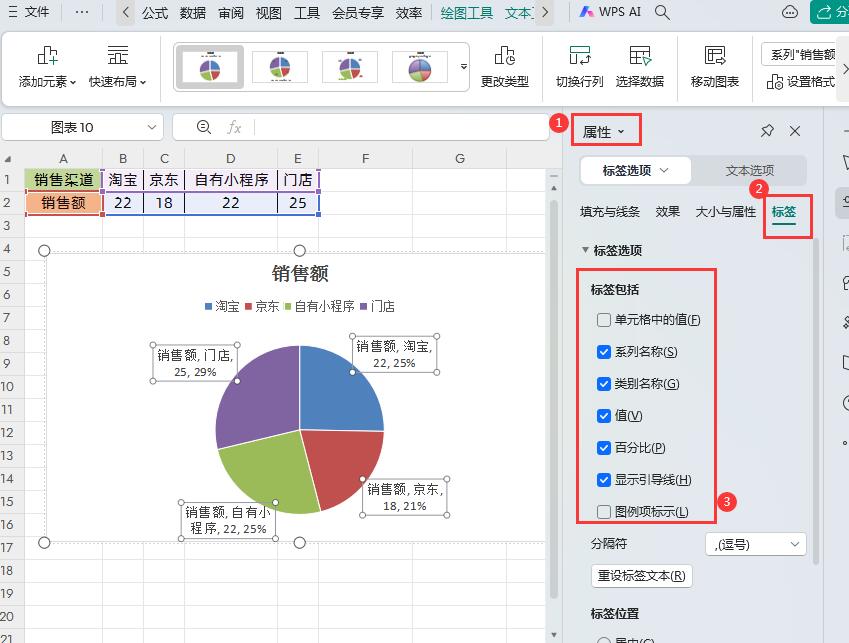This screenshot has height=643, width=849.
Task: Click column header G
Action: pos(460,159)
